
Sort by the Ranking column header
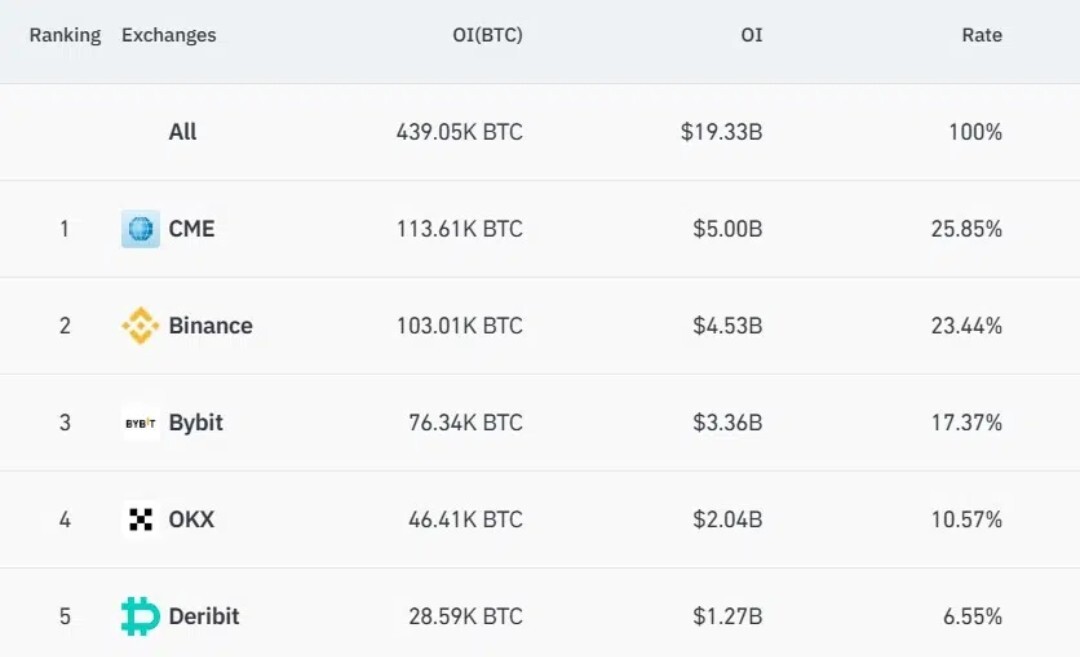click(x=65, y=35)
